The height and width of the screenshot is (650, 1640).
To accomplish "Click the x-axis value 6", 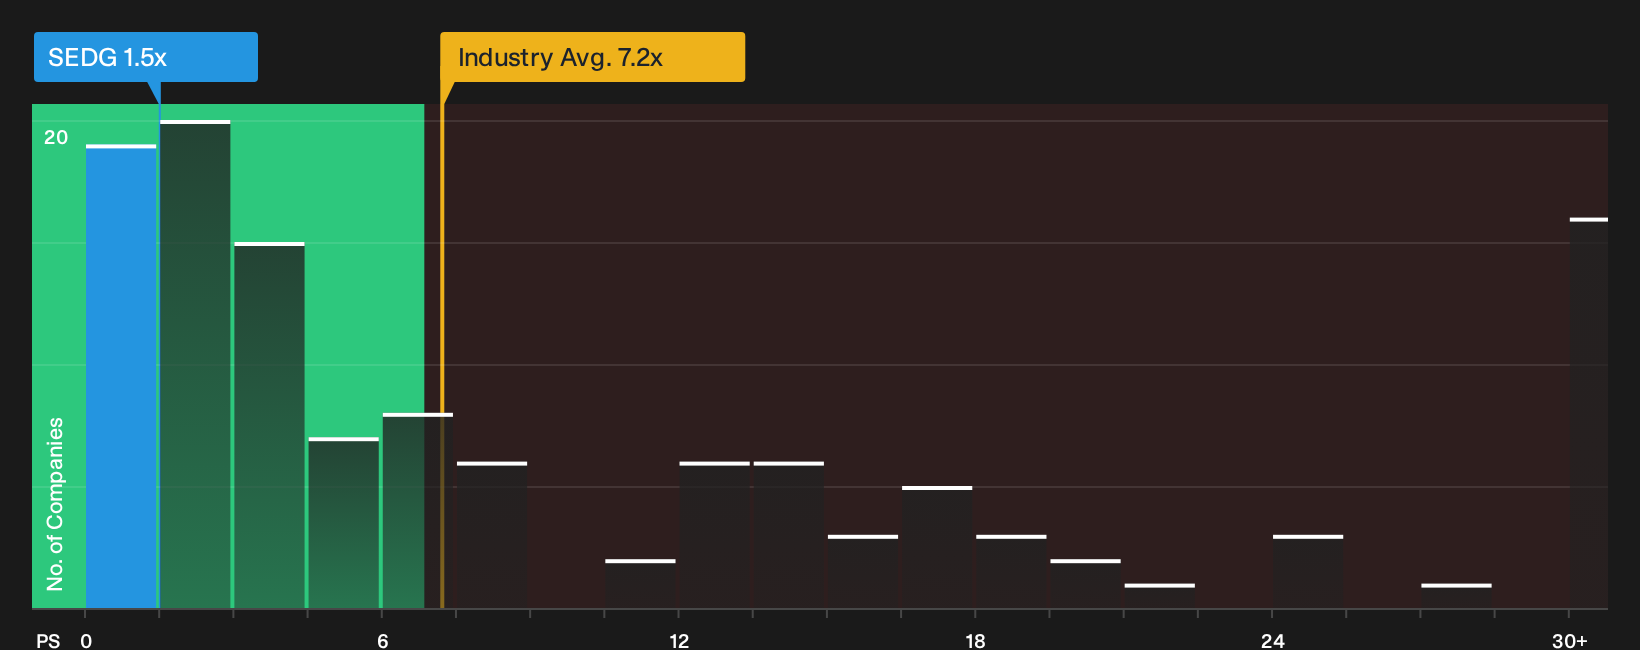I will pos(383,640).
